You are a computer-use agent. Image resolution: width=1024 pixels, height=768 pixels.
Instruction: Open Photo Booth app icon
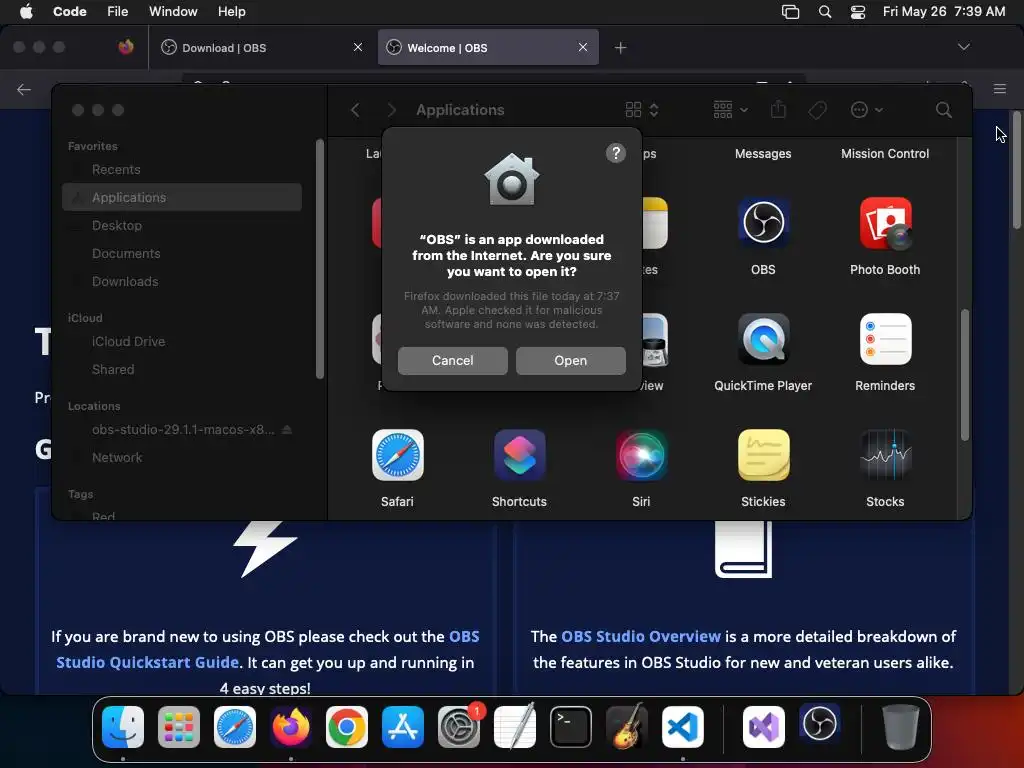pyautogui.click(x=885, y=223)
